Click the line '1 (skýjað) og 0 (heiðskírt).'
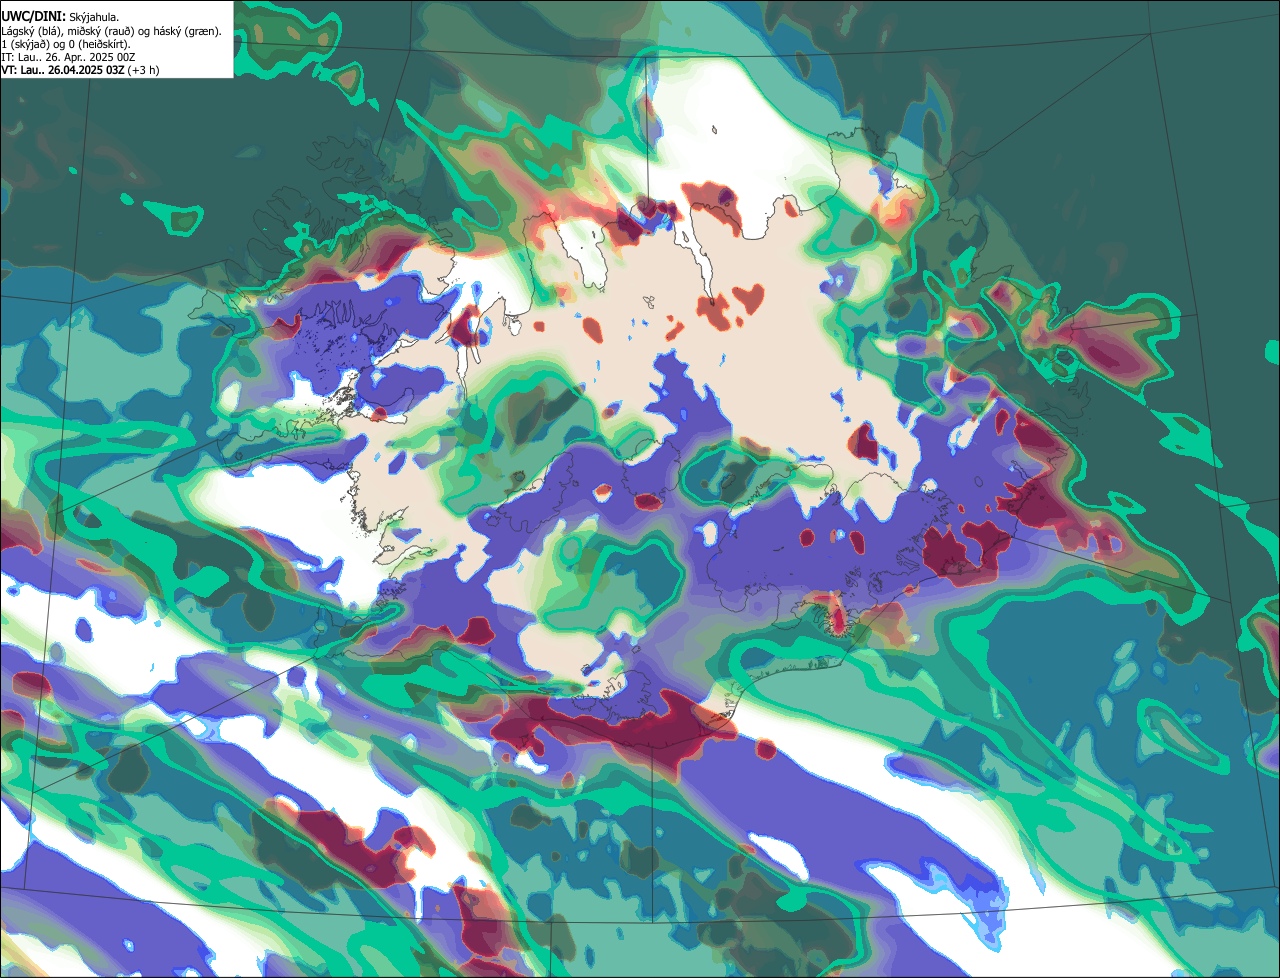The image size is (1280, 978). click(x=66, y=44)
